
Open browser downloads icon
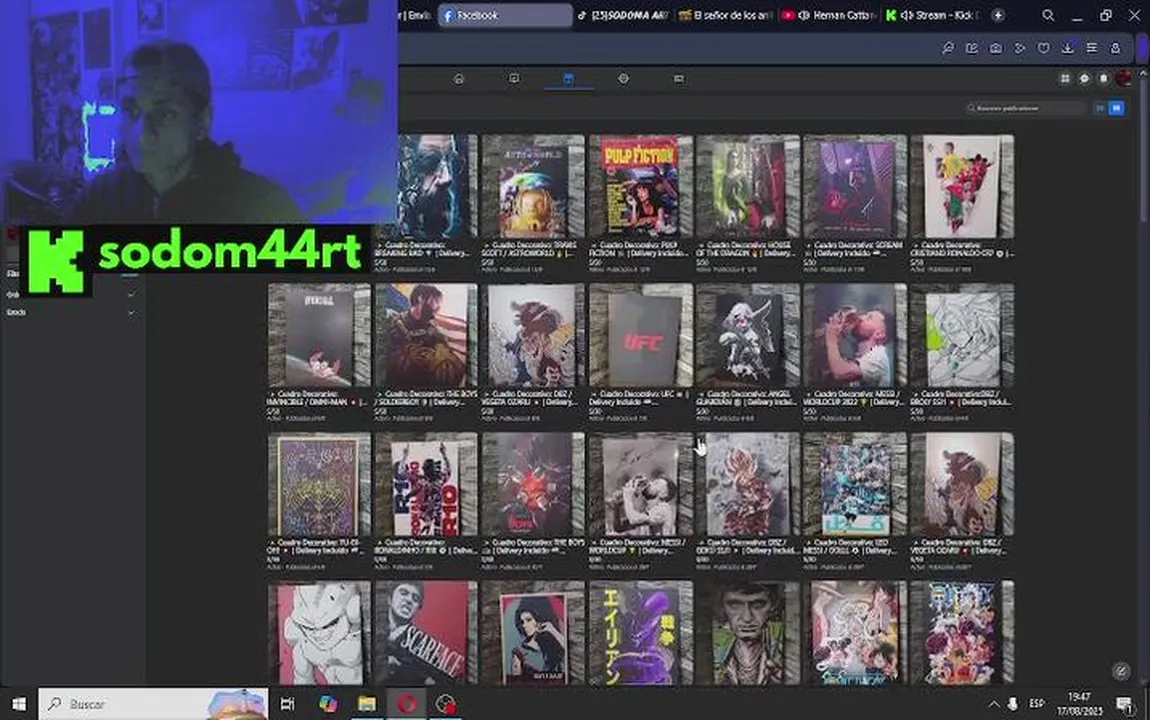click(1068, 48)
